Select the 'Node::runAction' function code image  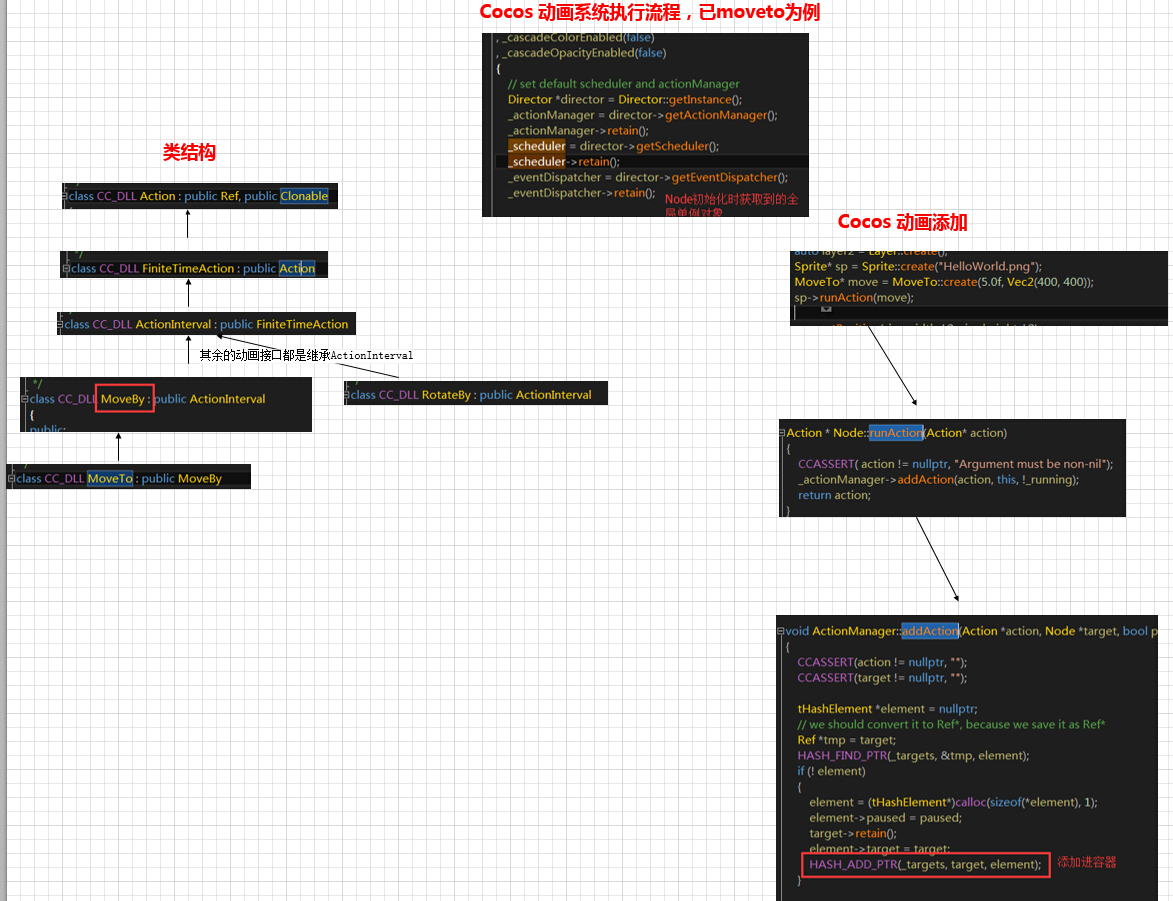952,468
